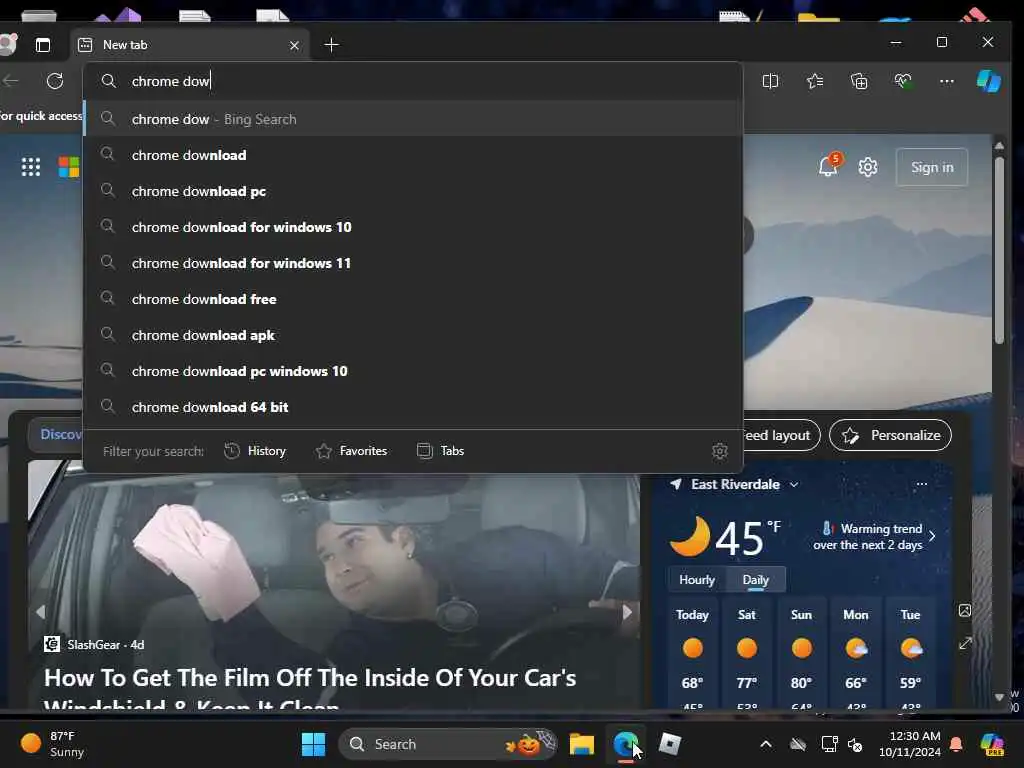Pick 'chrome download pc windows 10'
Image resolution: width=1024 pixels, height=768 pixels.
point(413,370)
